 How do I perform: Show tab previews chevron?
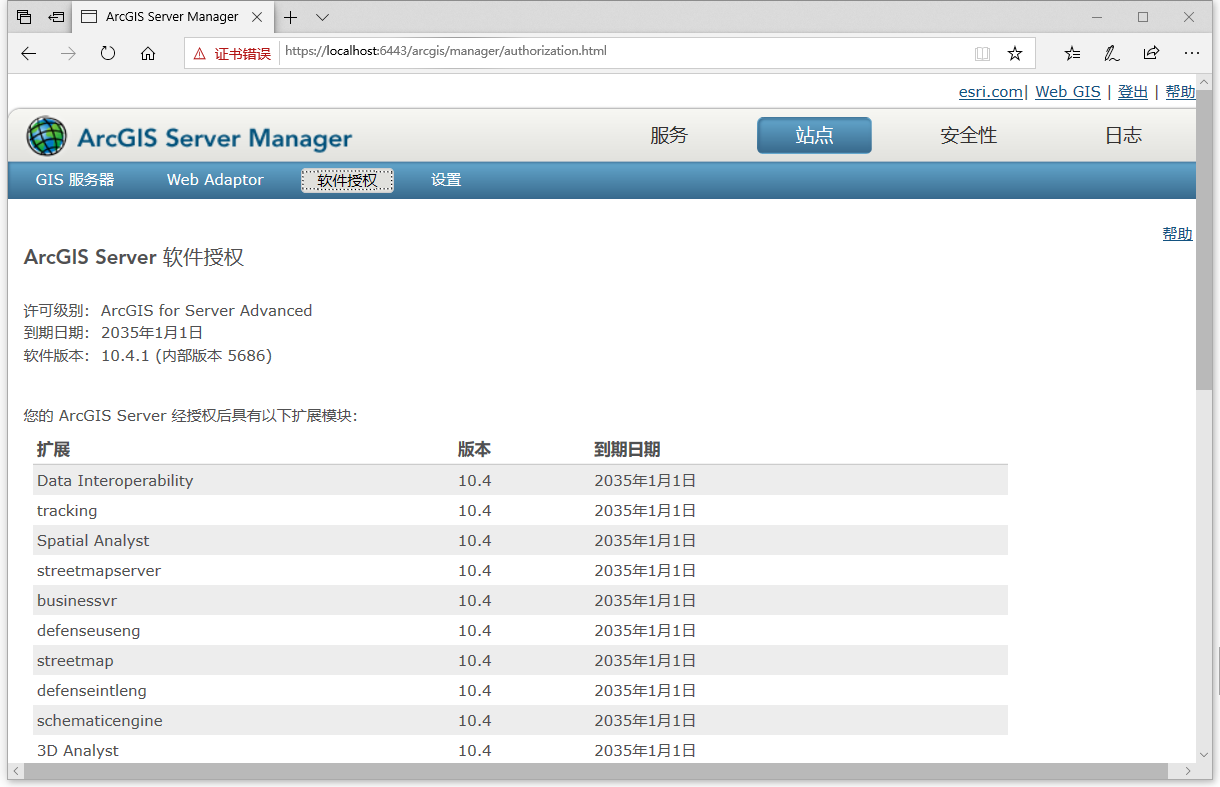coord(322,17)
